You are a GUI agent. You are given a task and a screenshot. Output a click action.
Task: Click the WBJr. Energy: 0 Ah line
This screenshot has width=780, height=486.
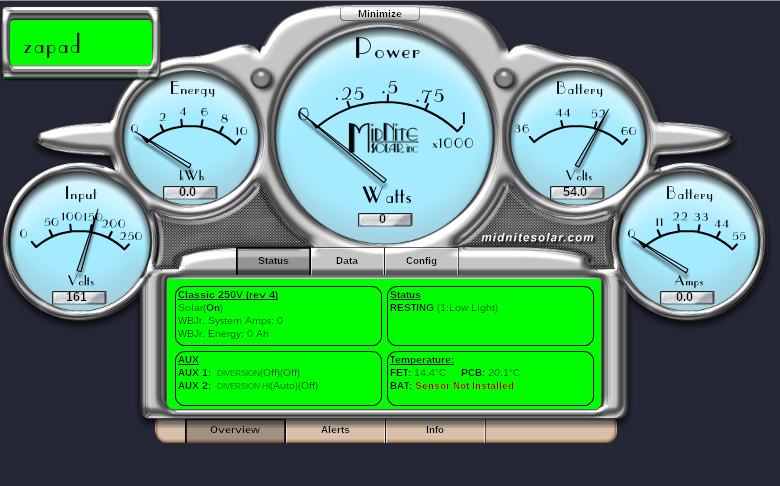pos(223,334)
